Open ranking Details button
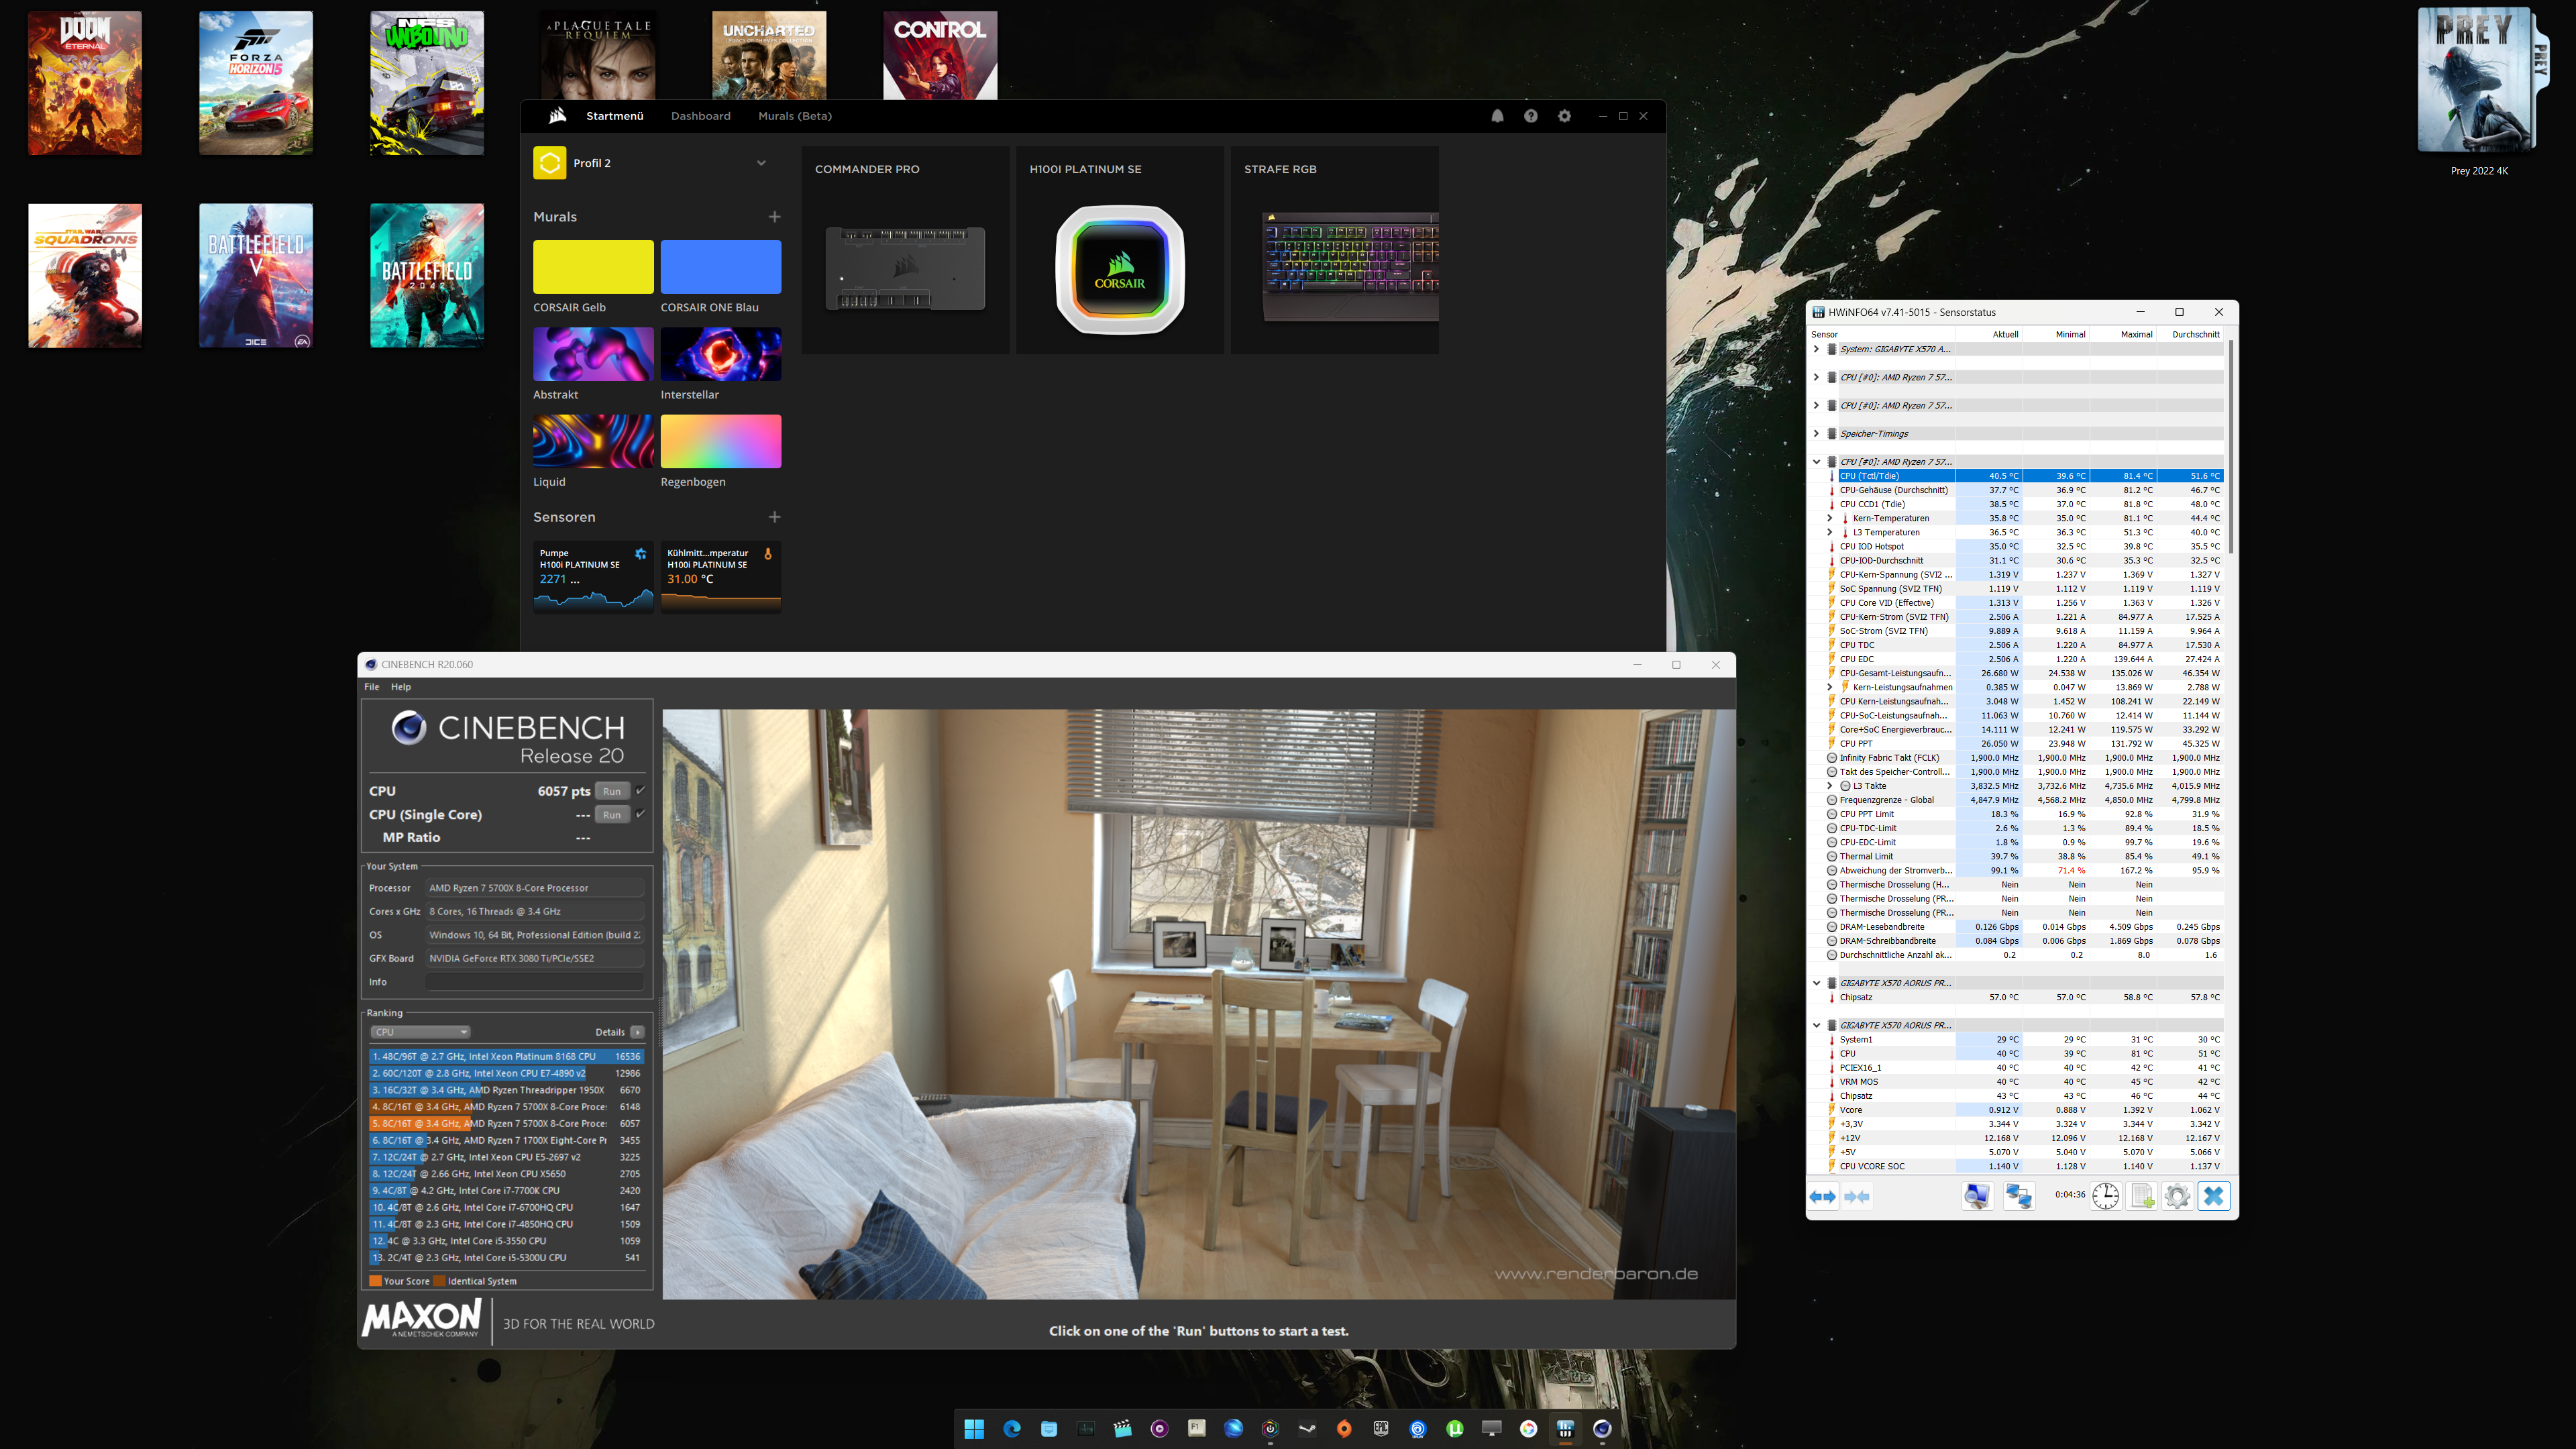Image resolution: width=2576 pixels, height=1449 pixels. coord(637,1032)
